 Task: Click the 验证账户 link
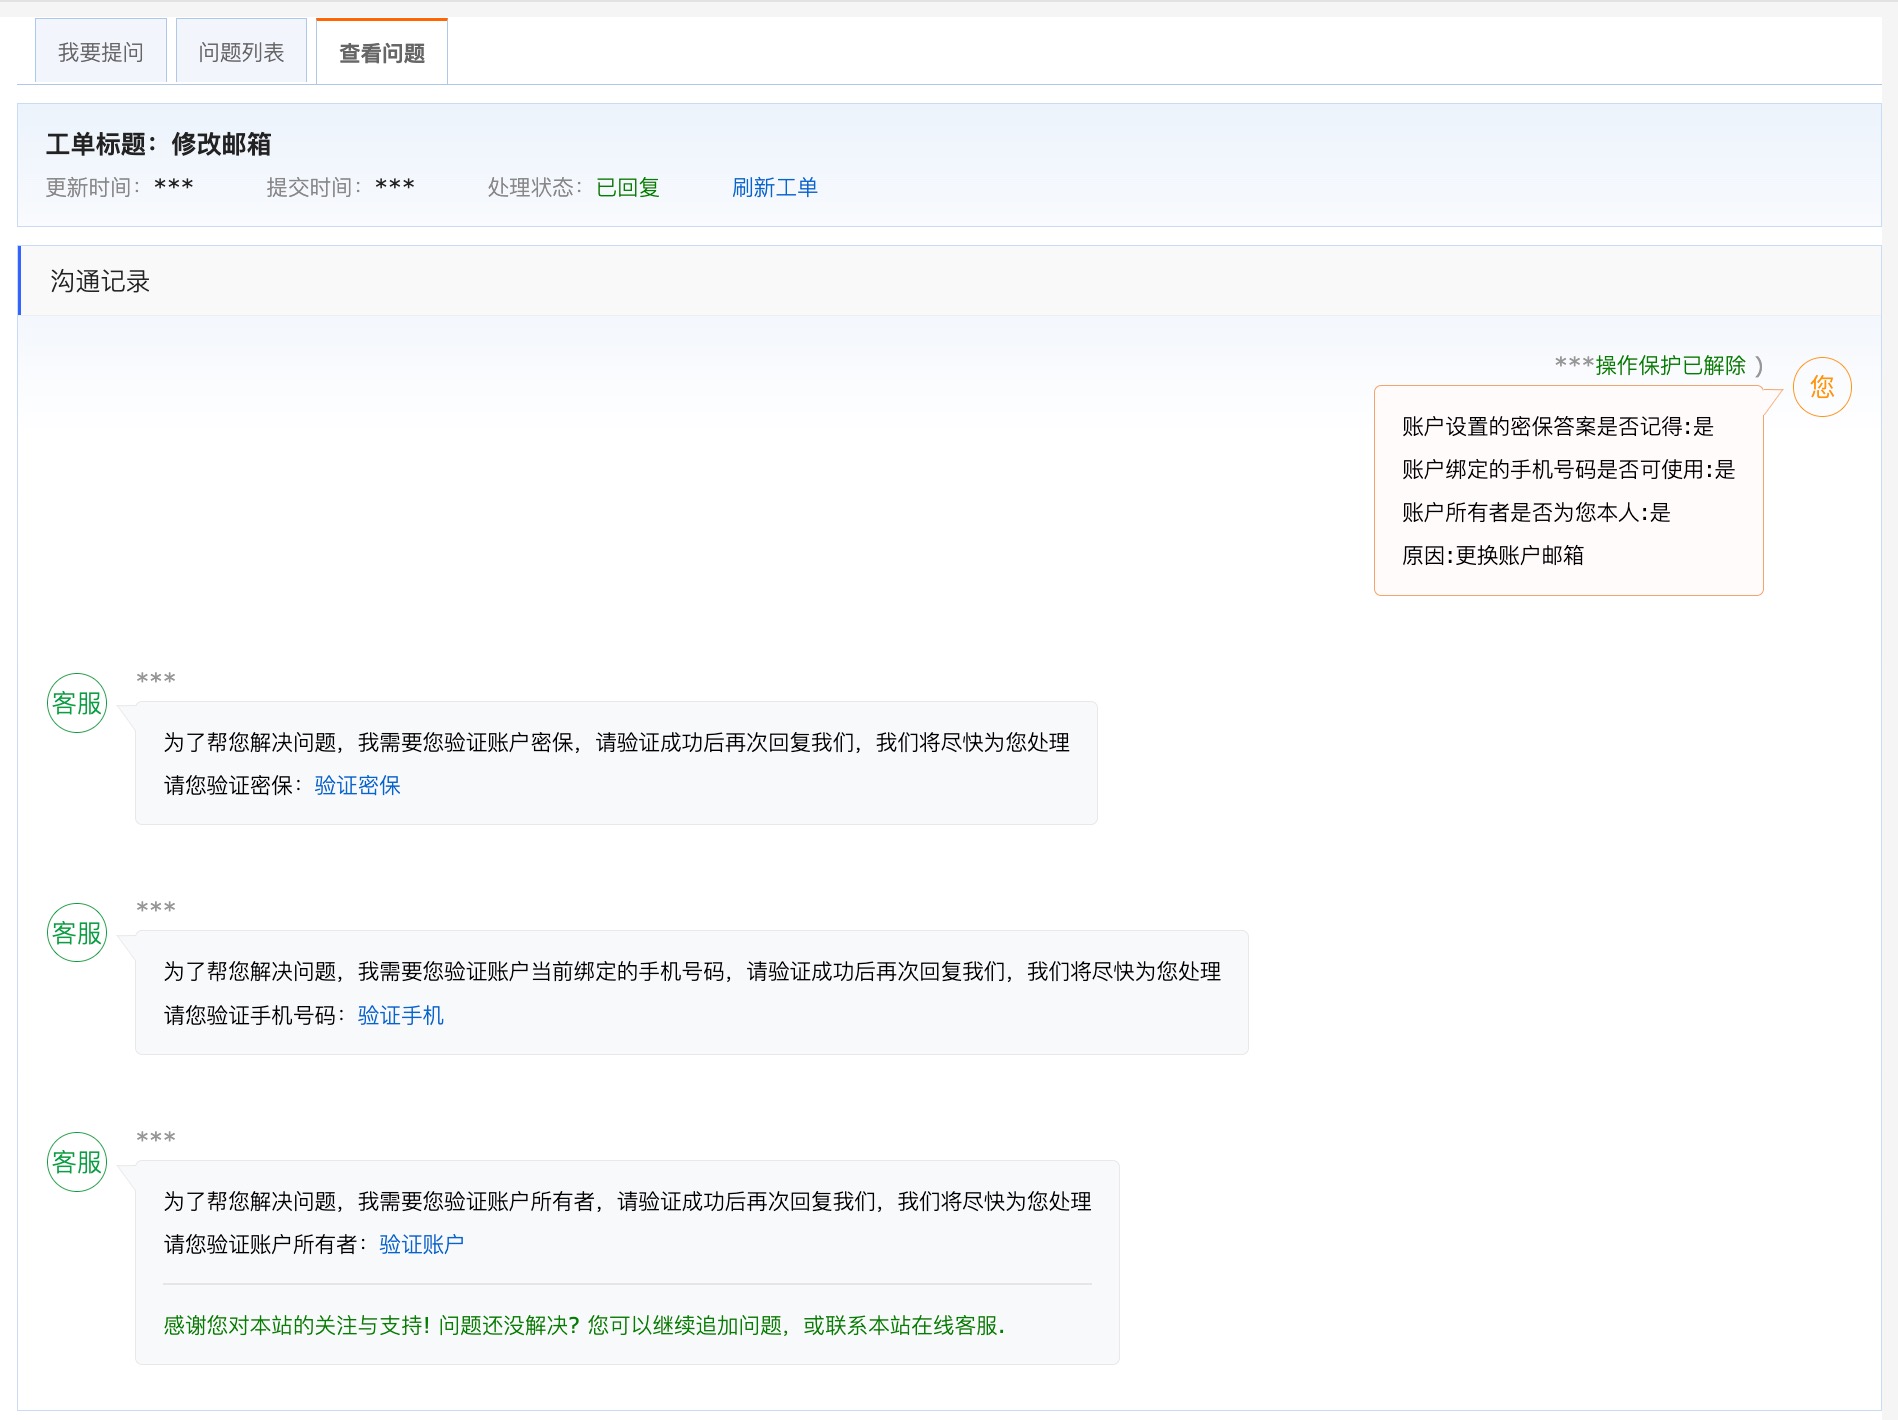[421, 1245]
